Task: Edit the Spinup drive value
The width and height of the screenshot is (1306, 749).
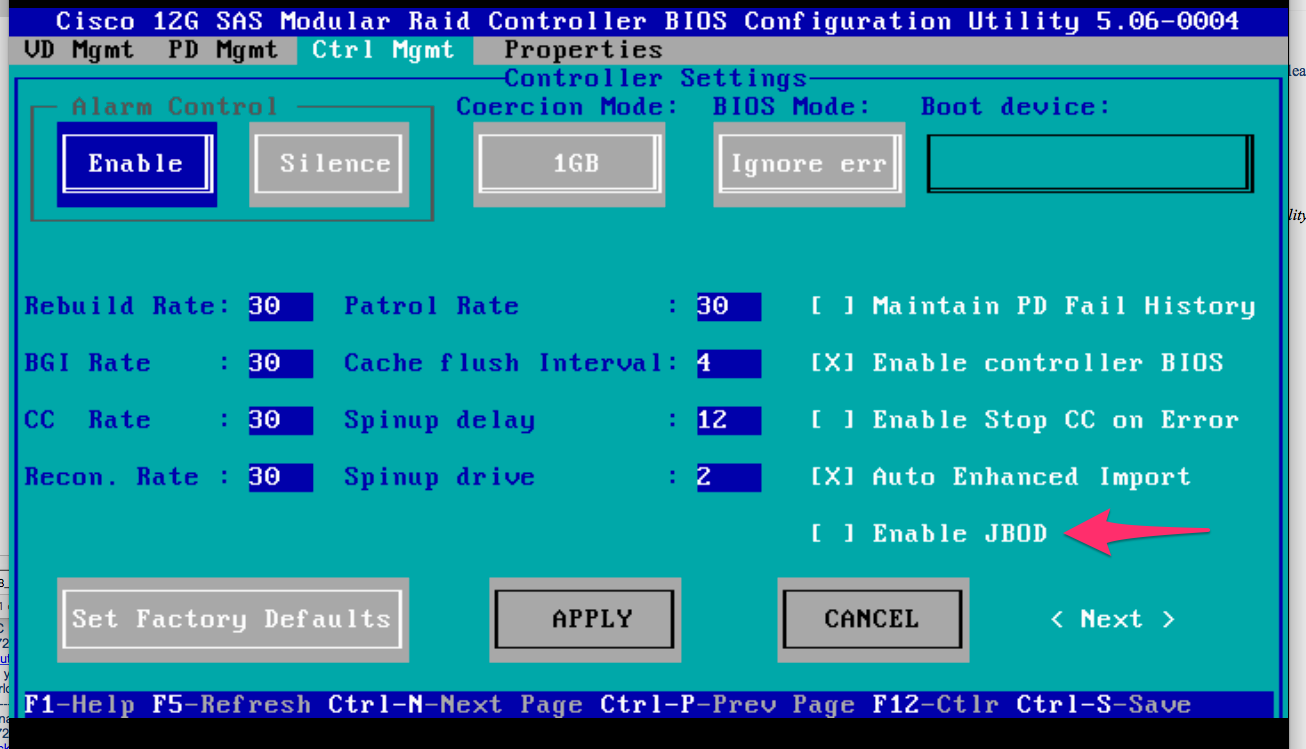Action: tap(728, 477)
